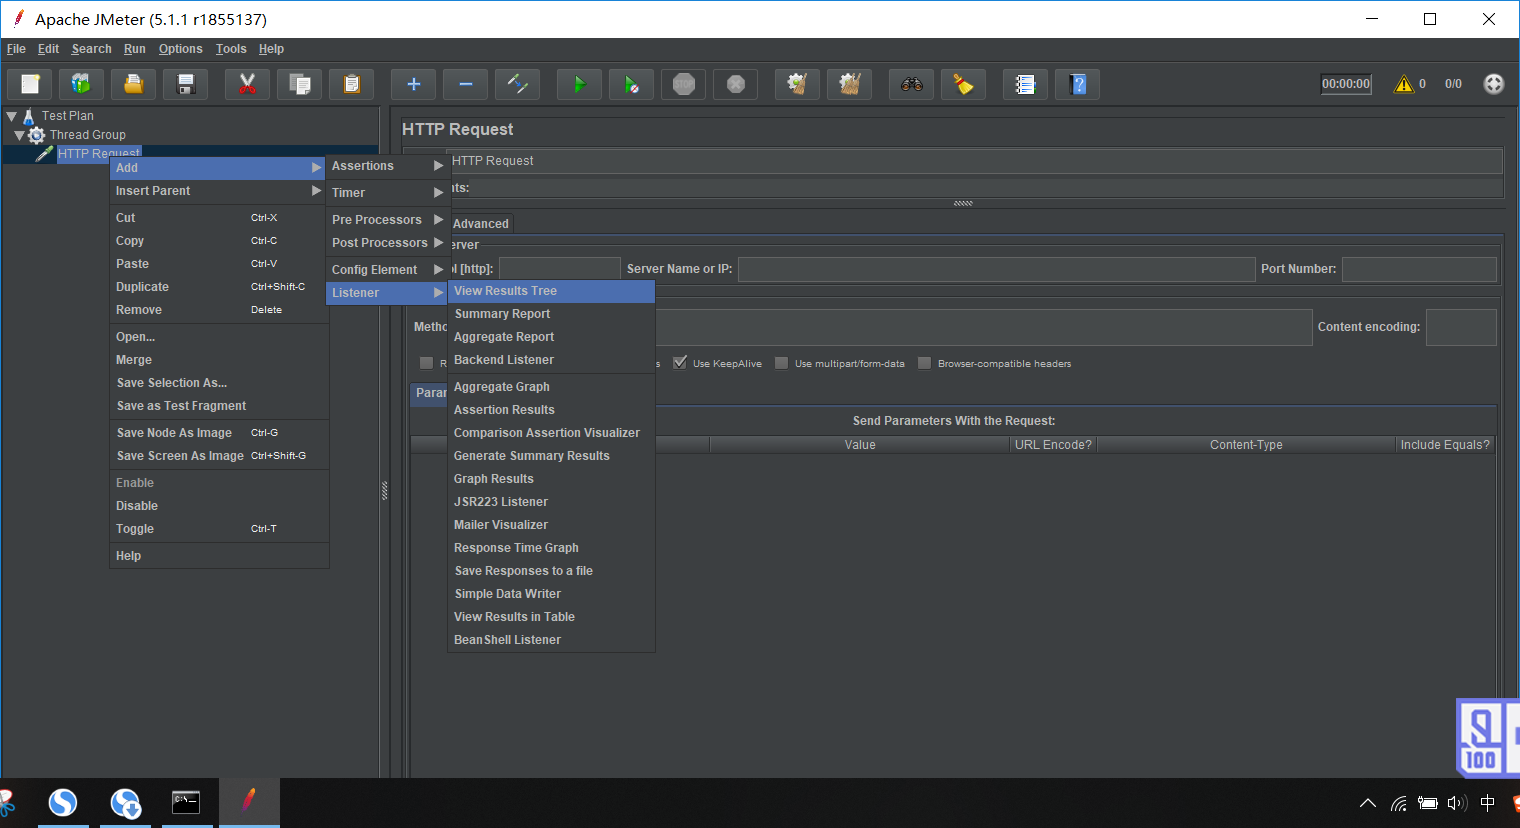The width and height of the screenshot is (1520, 828).
Task: Click the Content-Type column header
Action: click(1246, 445)
